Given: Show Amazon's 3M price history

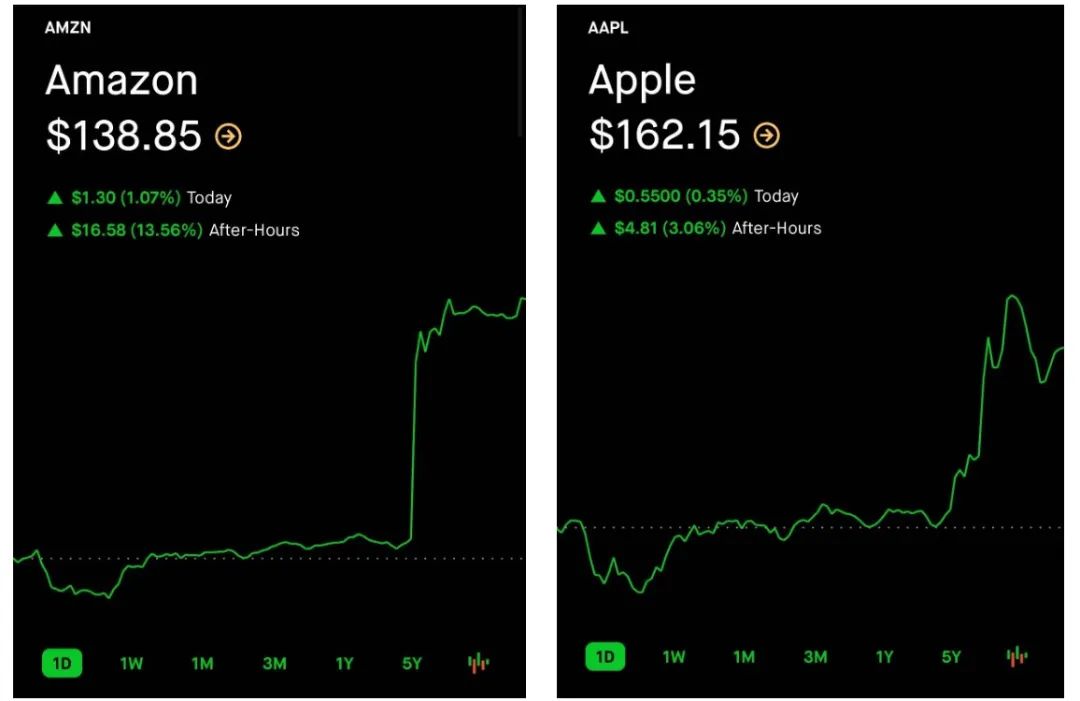Looking at the screenshot, I should (274, 662).
